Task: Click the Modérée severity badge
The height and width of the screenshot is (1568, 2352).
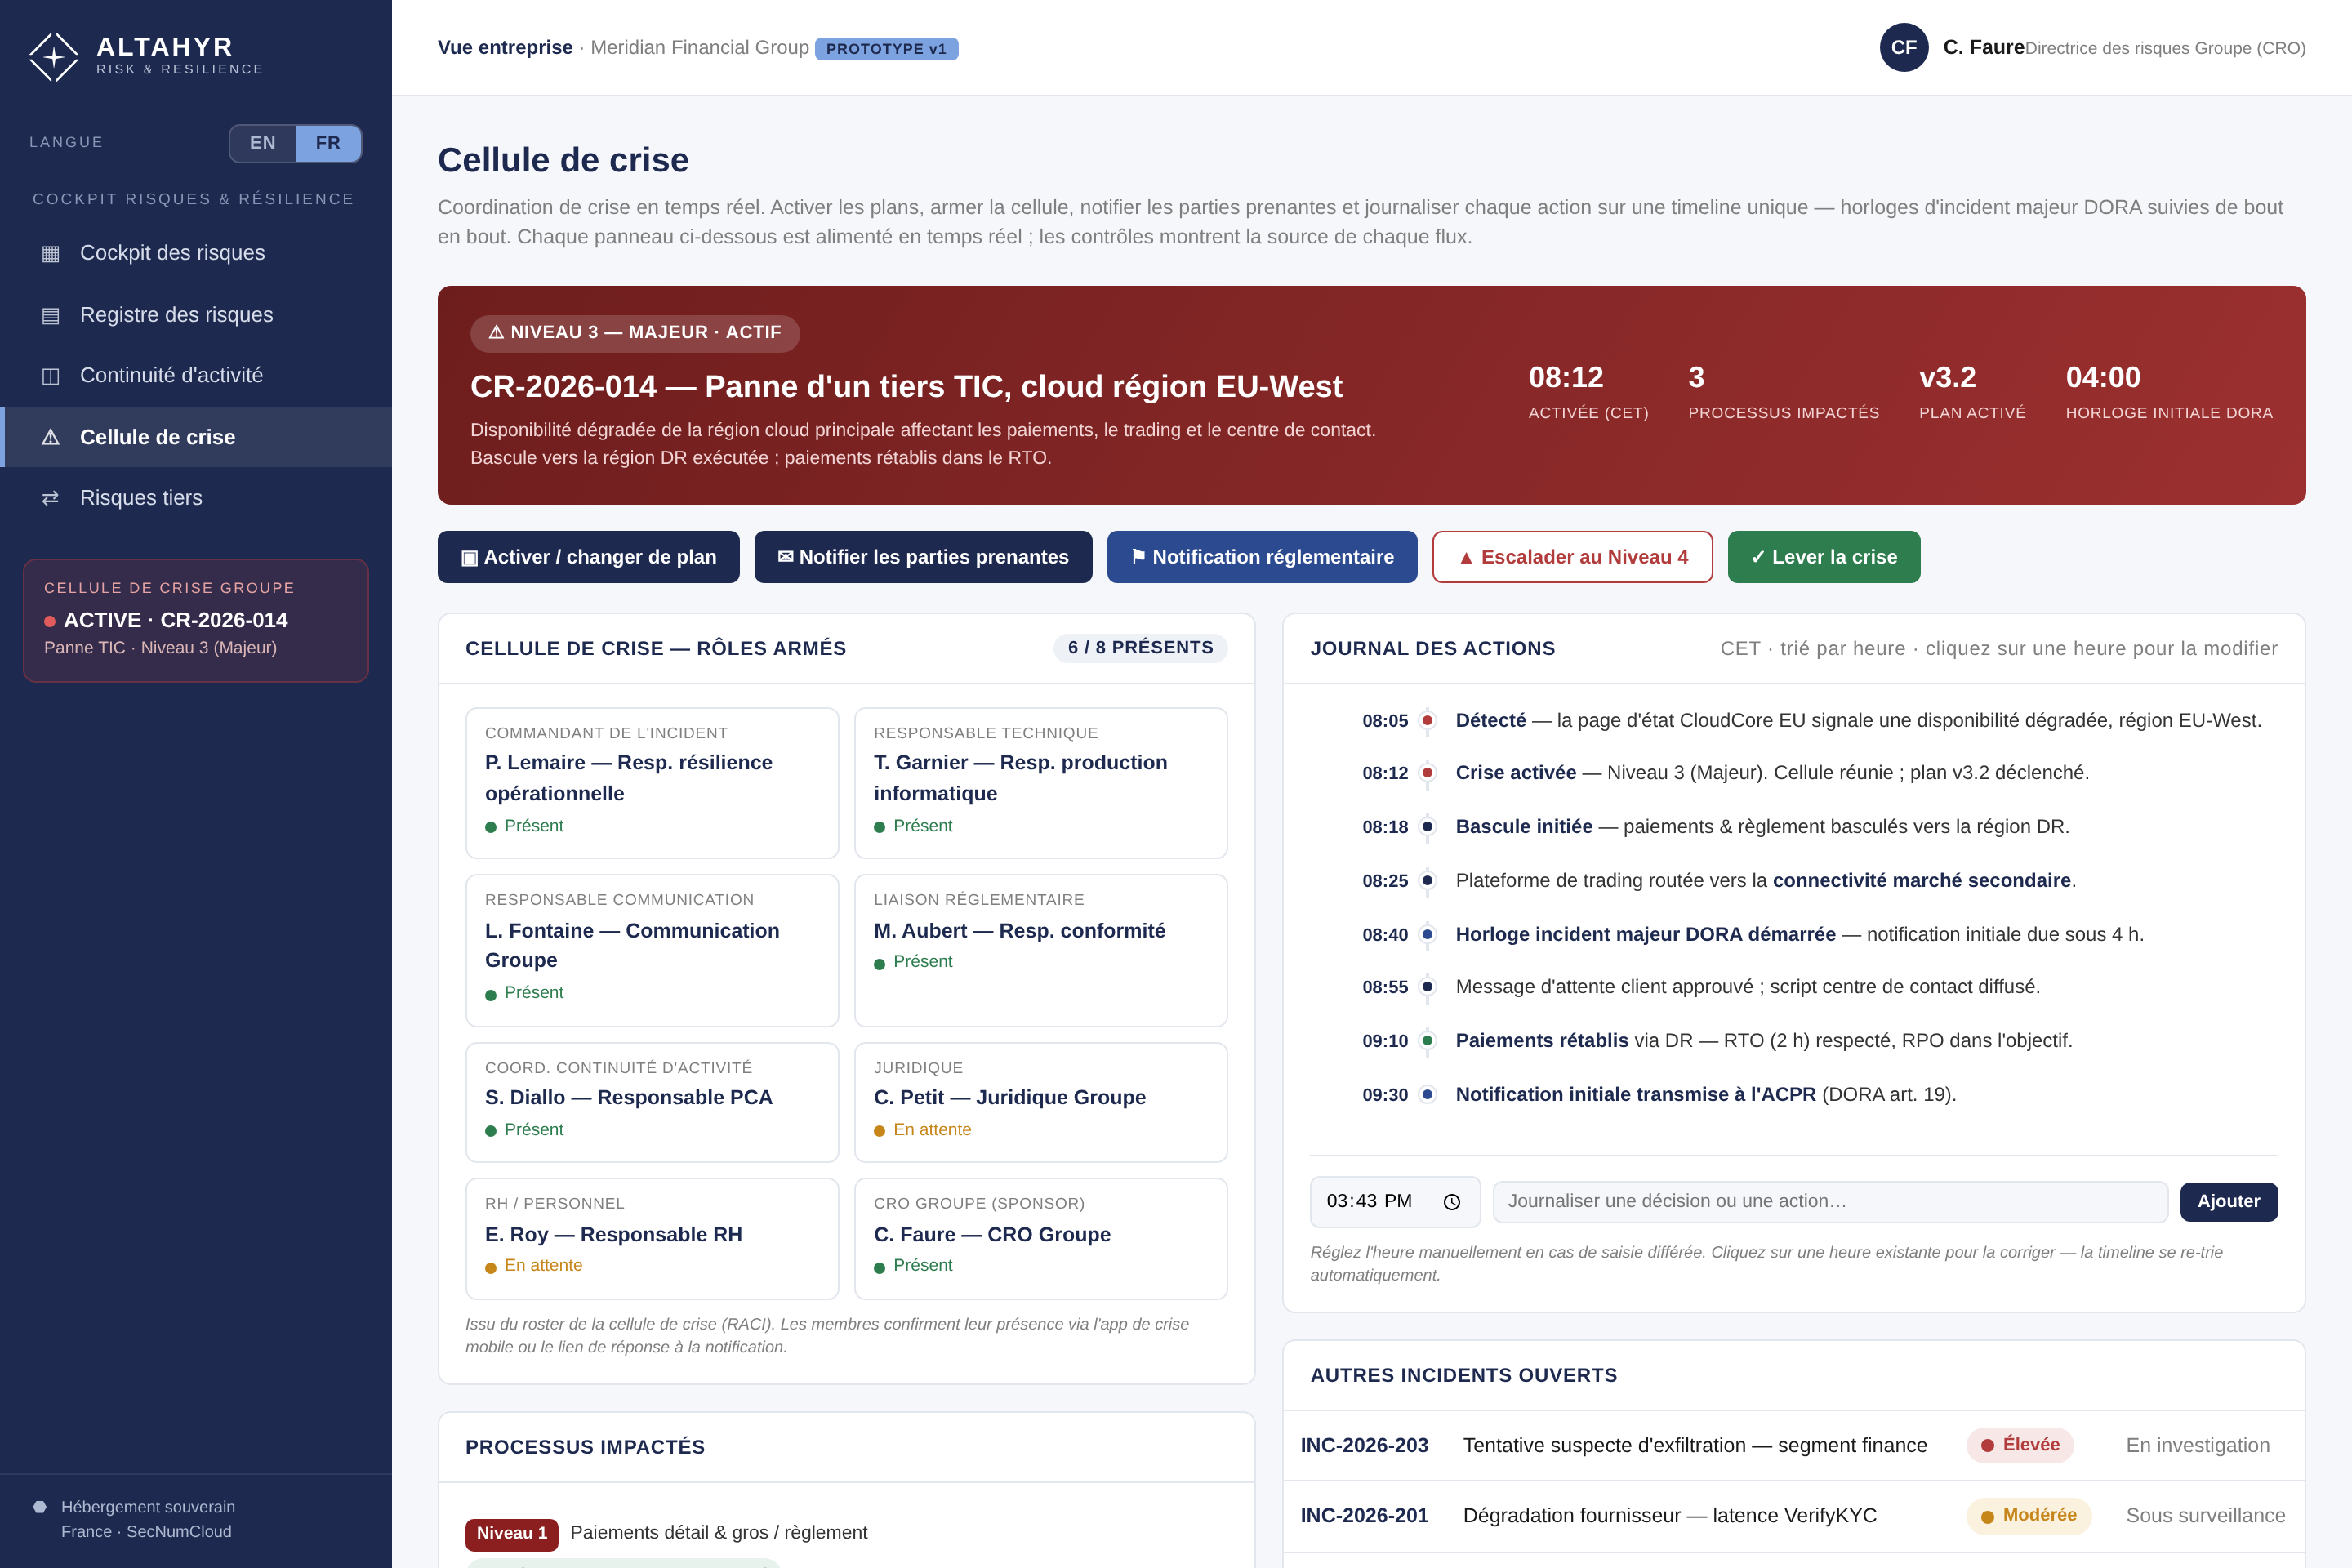Action: 2029,1516
